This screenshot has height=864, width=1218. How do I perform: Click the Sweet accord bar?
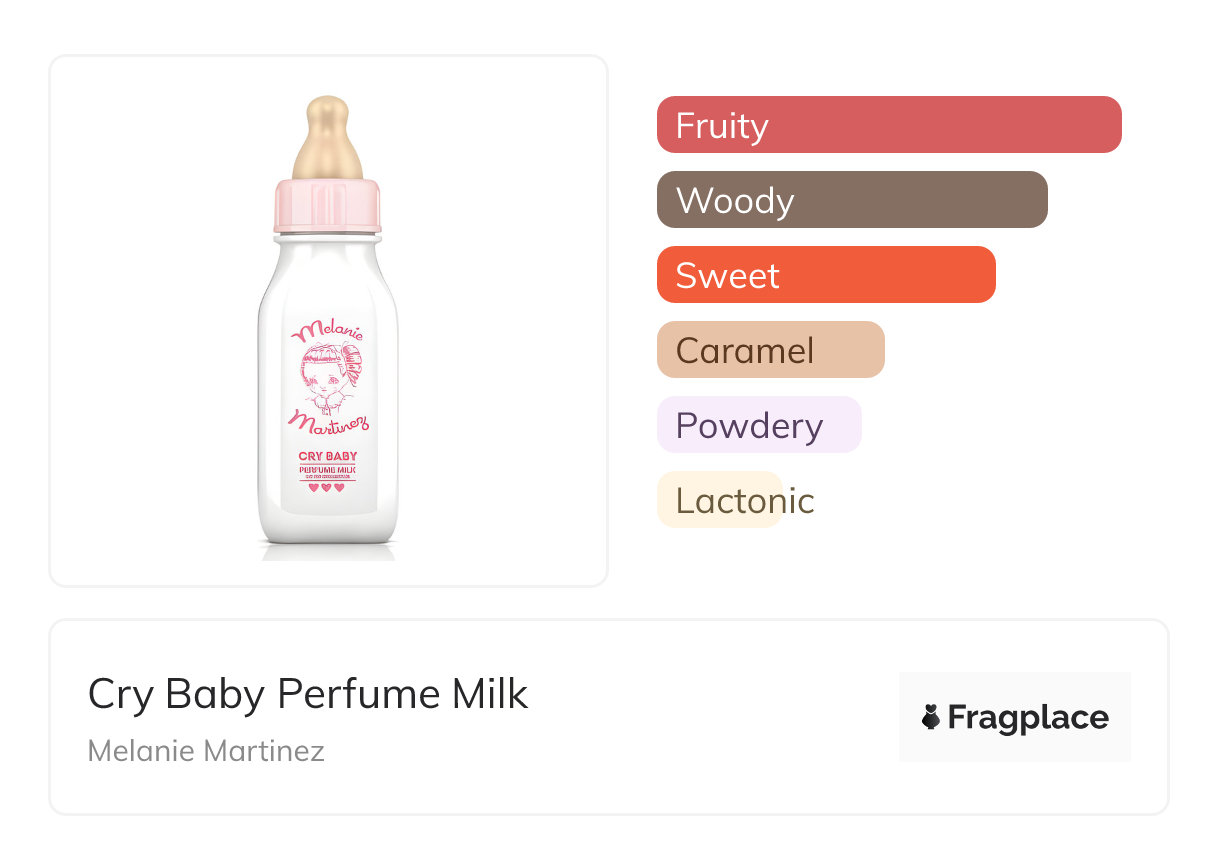tap(825, 275)
